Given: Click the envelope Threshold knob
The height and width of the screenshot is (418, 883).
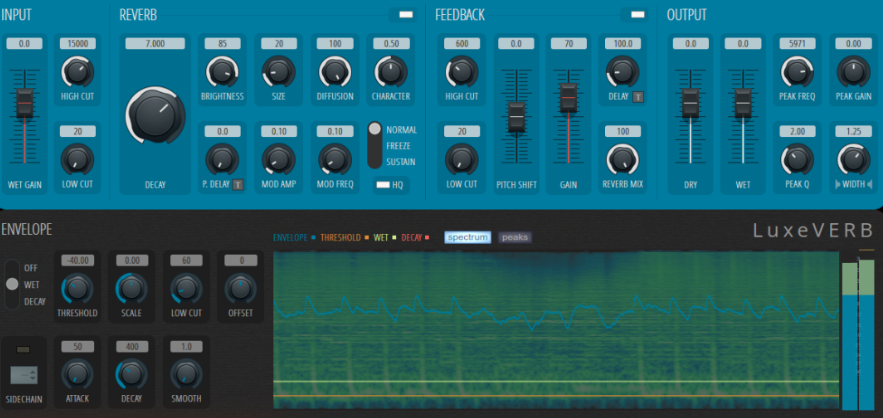Looking at the screenshot, I should click(x=77, y=289).
